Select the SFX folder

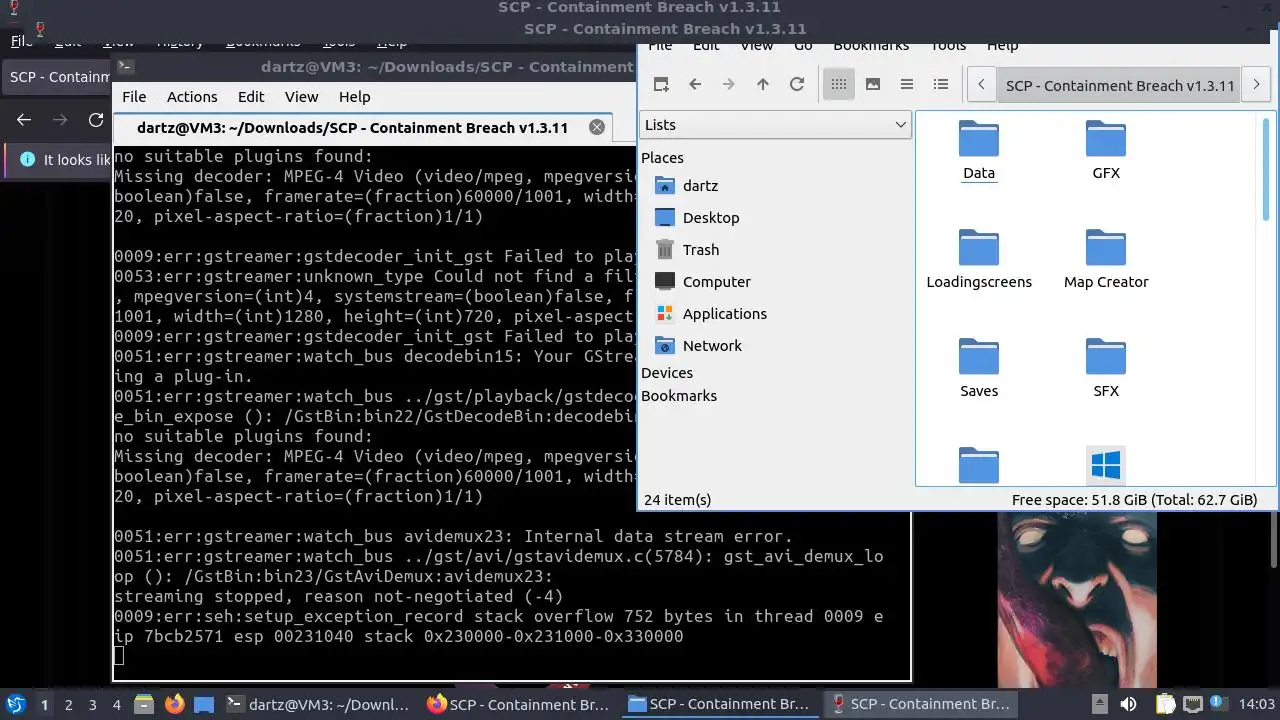[1106, 369]
